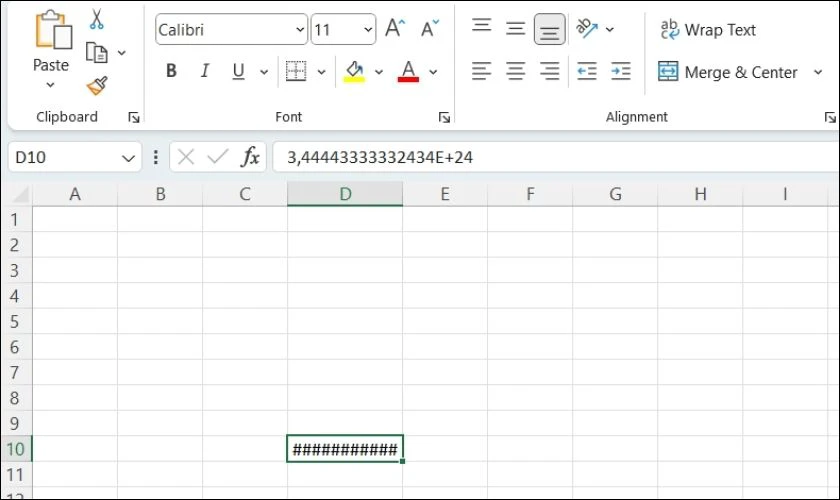Expand the Copy options dropdown arrow
This screenshot has width=840, height=500.
click(122, 53)
